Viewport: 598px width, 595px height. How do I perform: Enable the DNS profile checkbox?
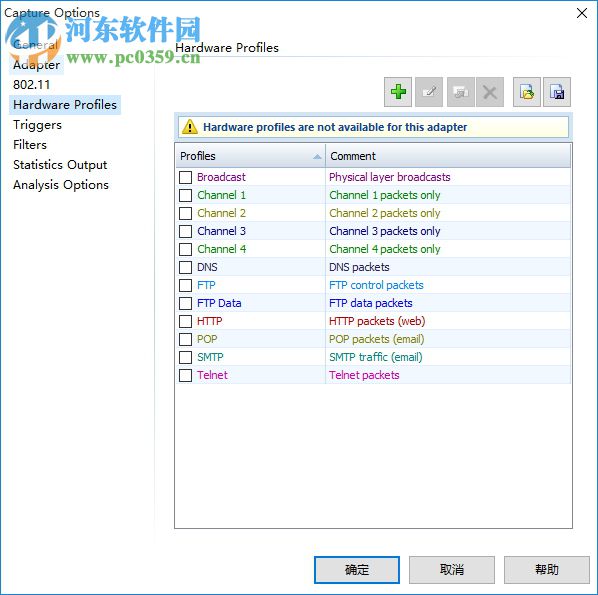click(x=186, y=267)
